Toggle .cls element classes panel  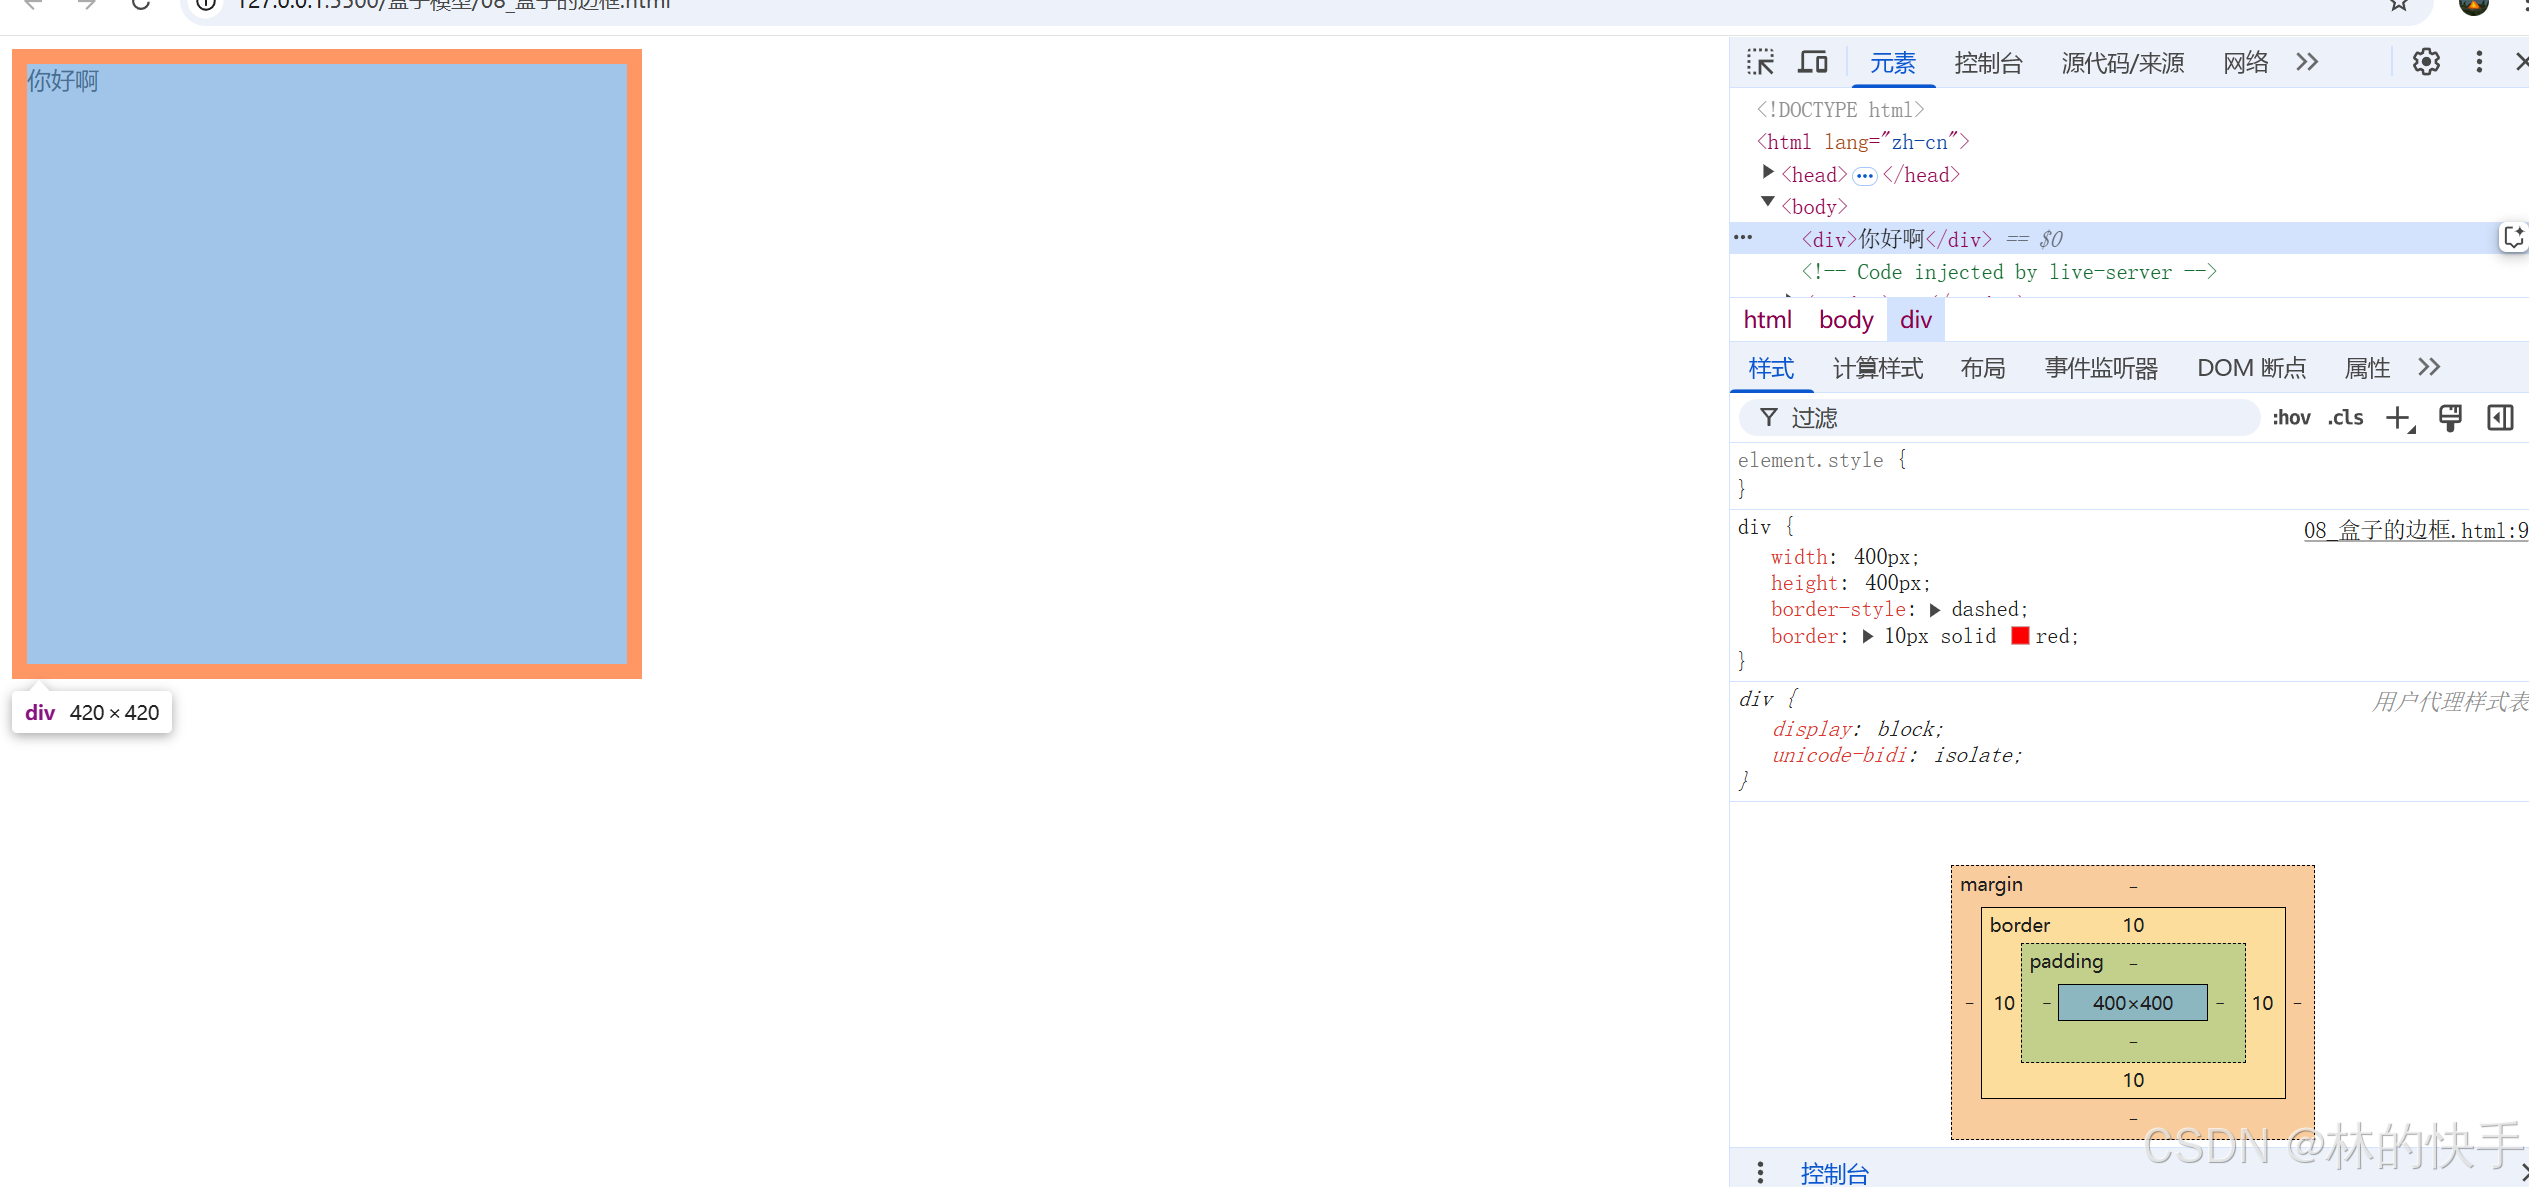2345,418
